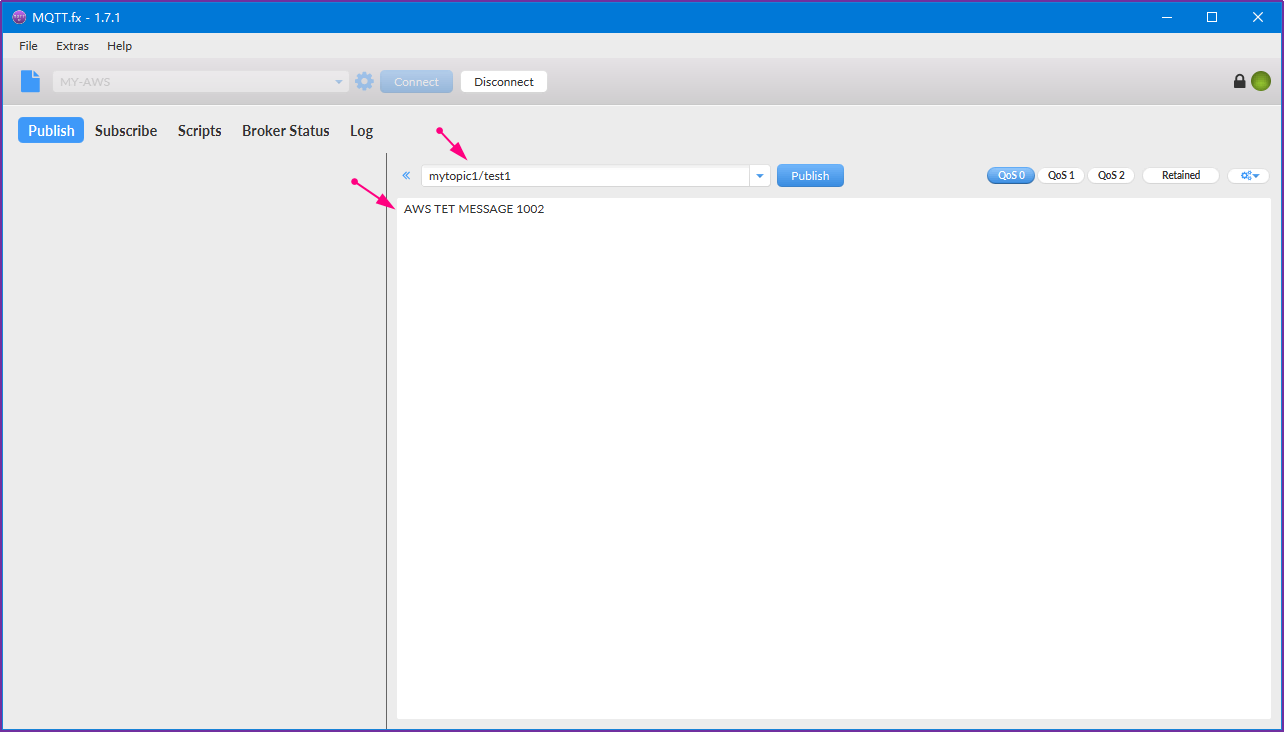1284x732 pixels.
Task: Switch to the Broker Status tab
Action: pos(286,131)
